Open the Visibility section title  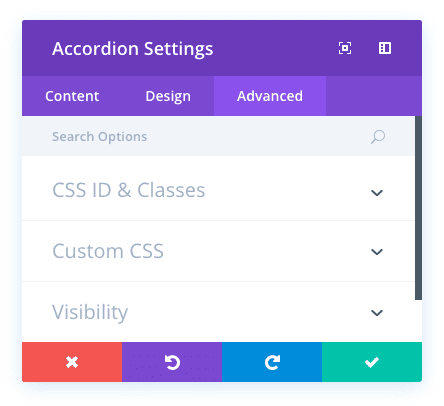tap(90, 313)
